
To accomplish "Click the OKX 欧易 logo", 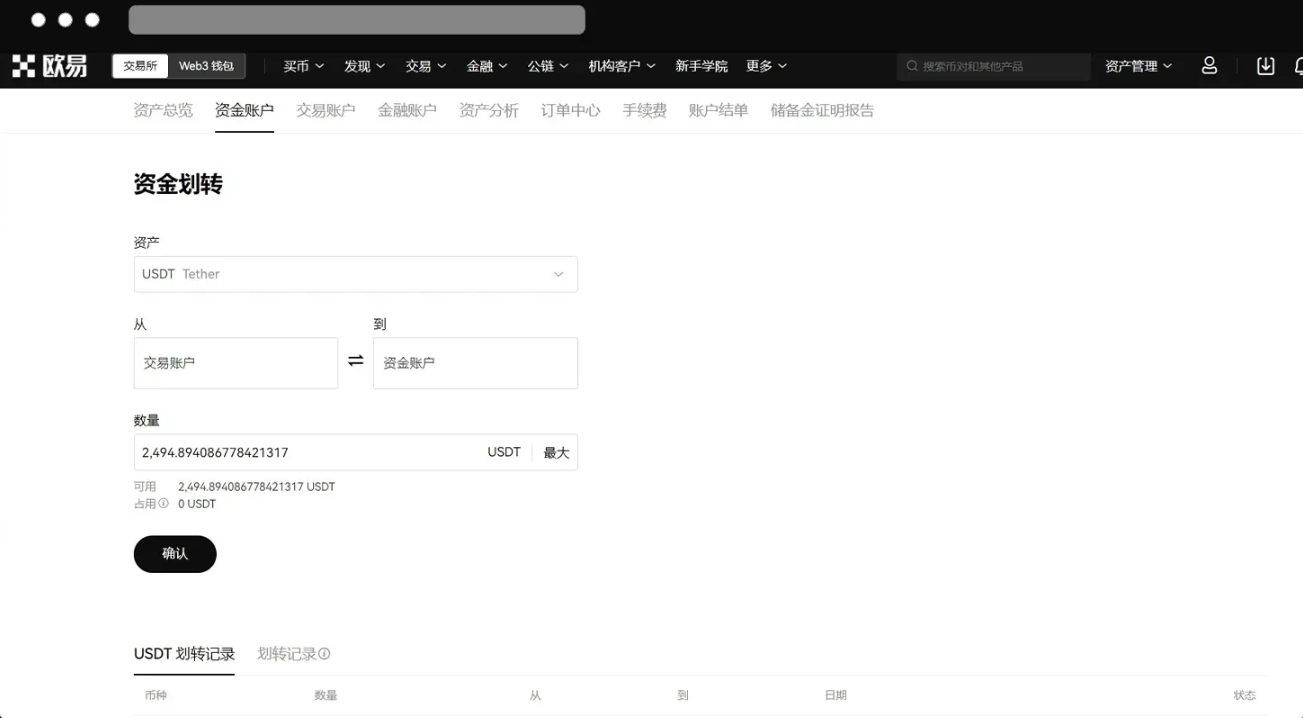I will point(50,66).
